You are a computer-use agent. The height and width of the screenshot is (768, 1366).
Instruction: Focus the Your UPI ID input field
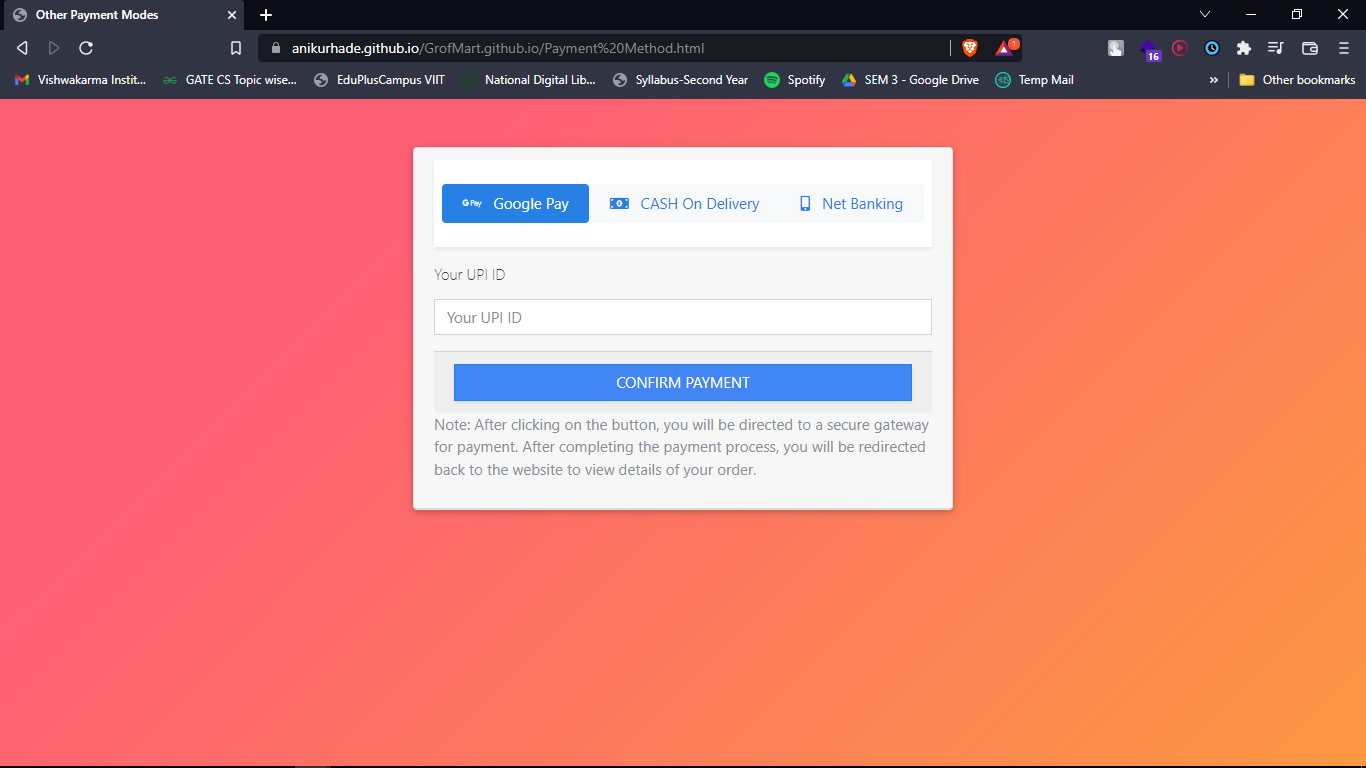[x=683, y=317]
